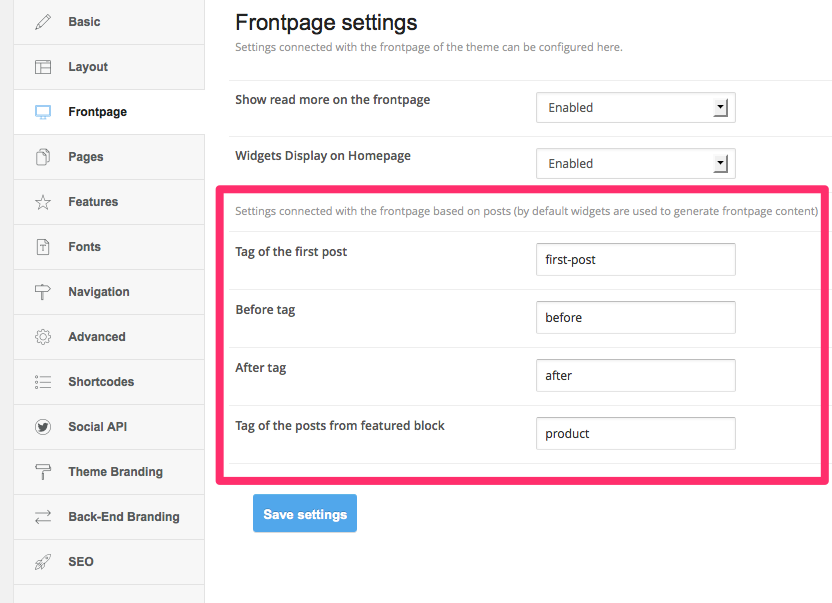
Task: Switch to Theme Branding tab
Action: point(115,472)
